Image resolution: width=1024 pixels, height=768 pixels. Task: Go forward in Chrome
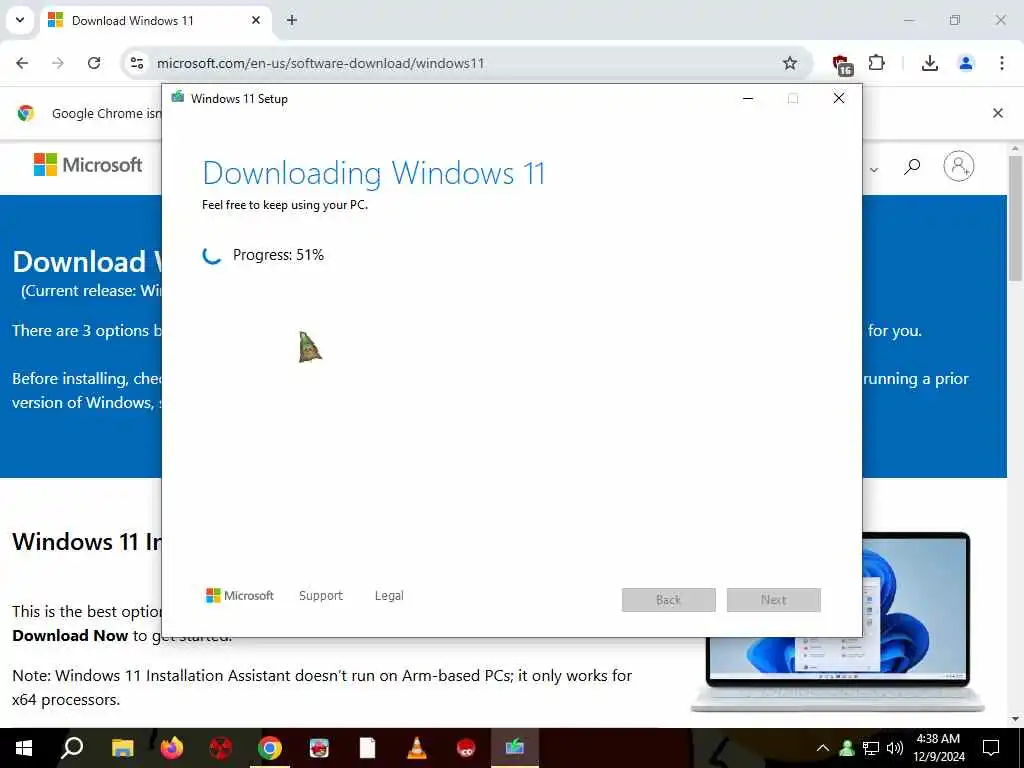pos(58,63)
